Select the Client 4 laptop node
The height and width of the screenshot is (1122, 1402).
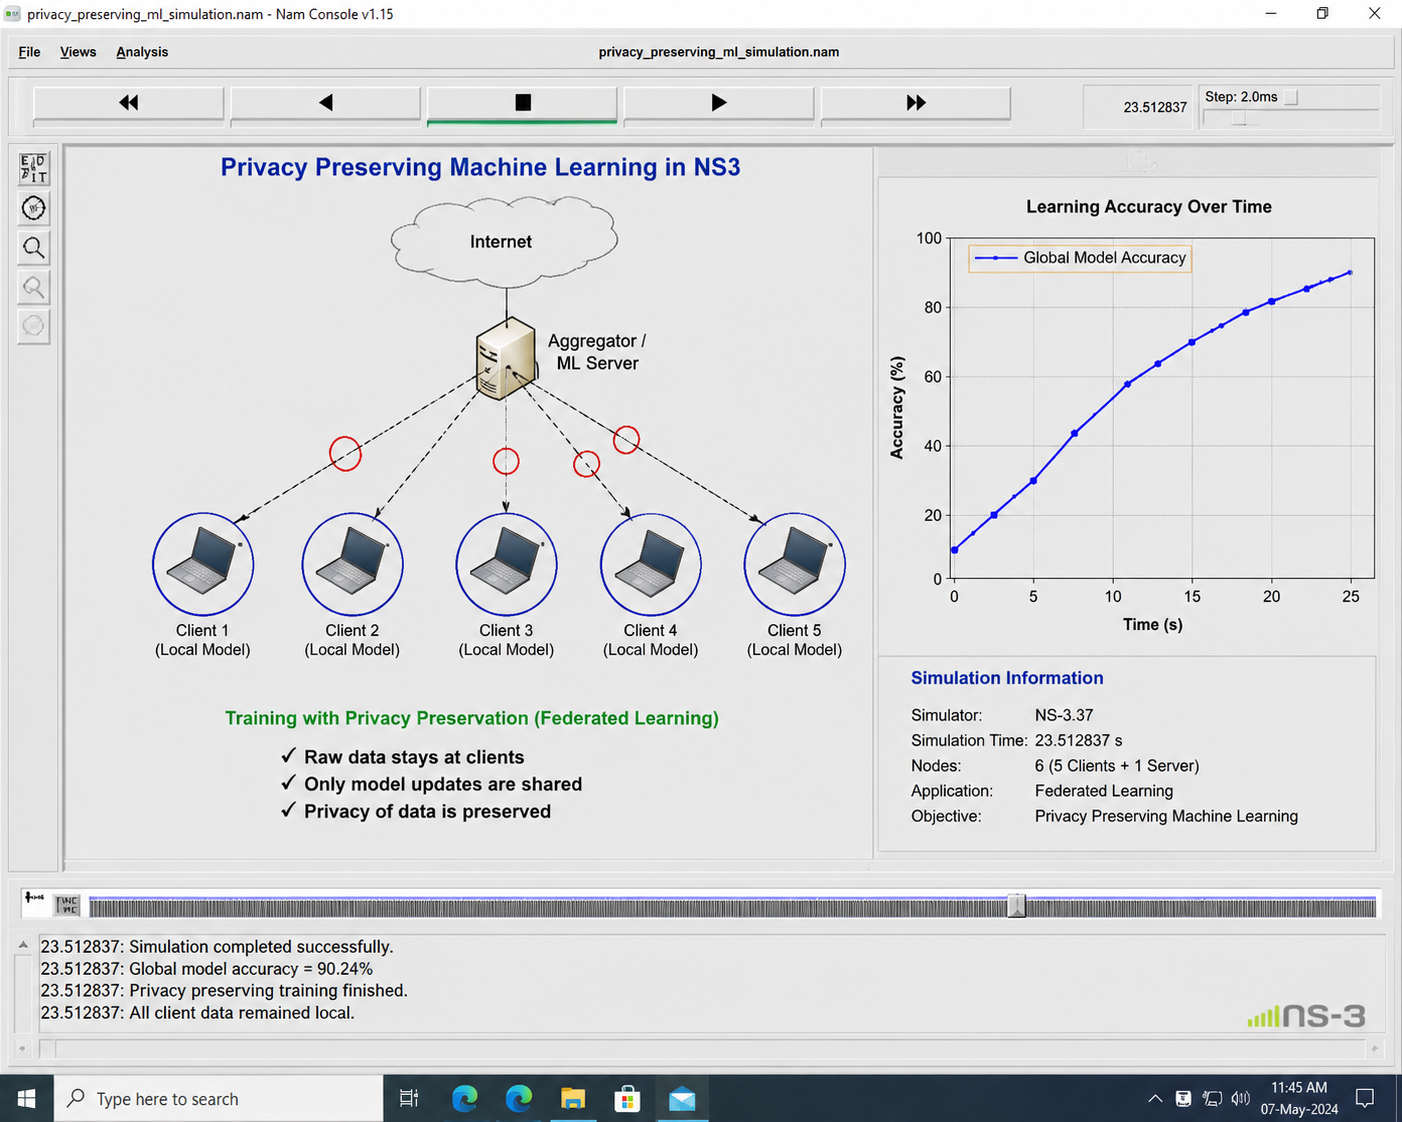[651, 564]
